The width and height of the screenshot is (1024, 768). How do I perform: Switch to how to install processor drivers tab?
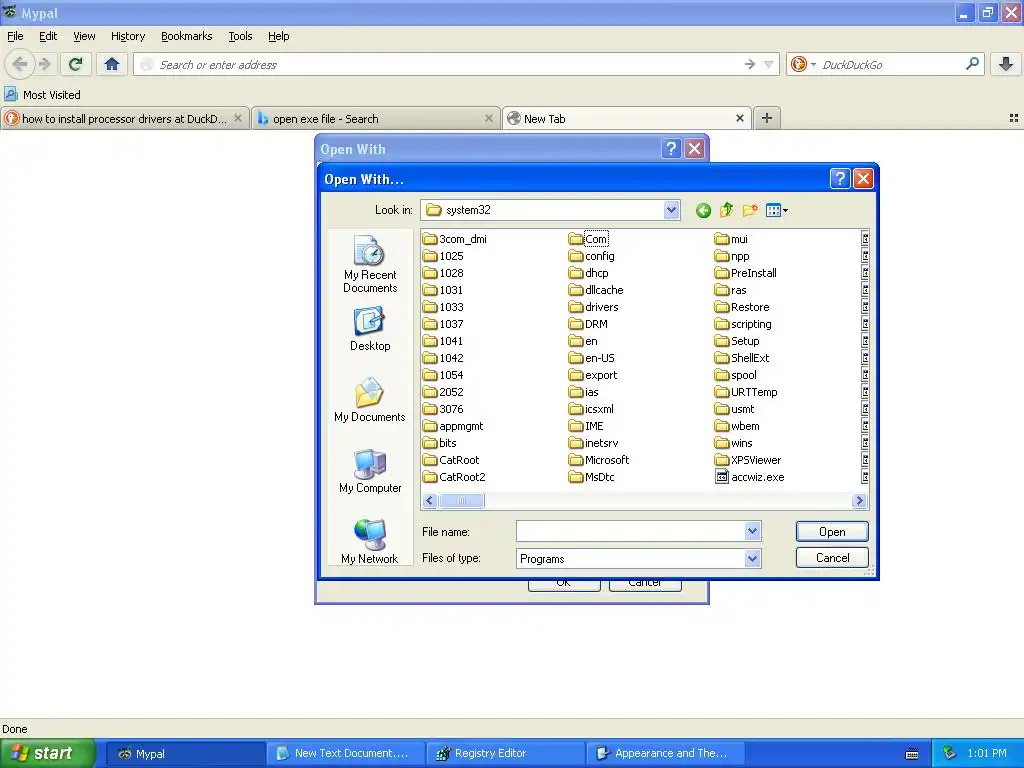click(x=124, y=118)
